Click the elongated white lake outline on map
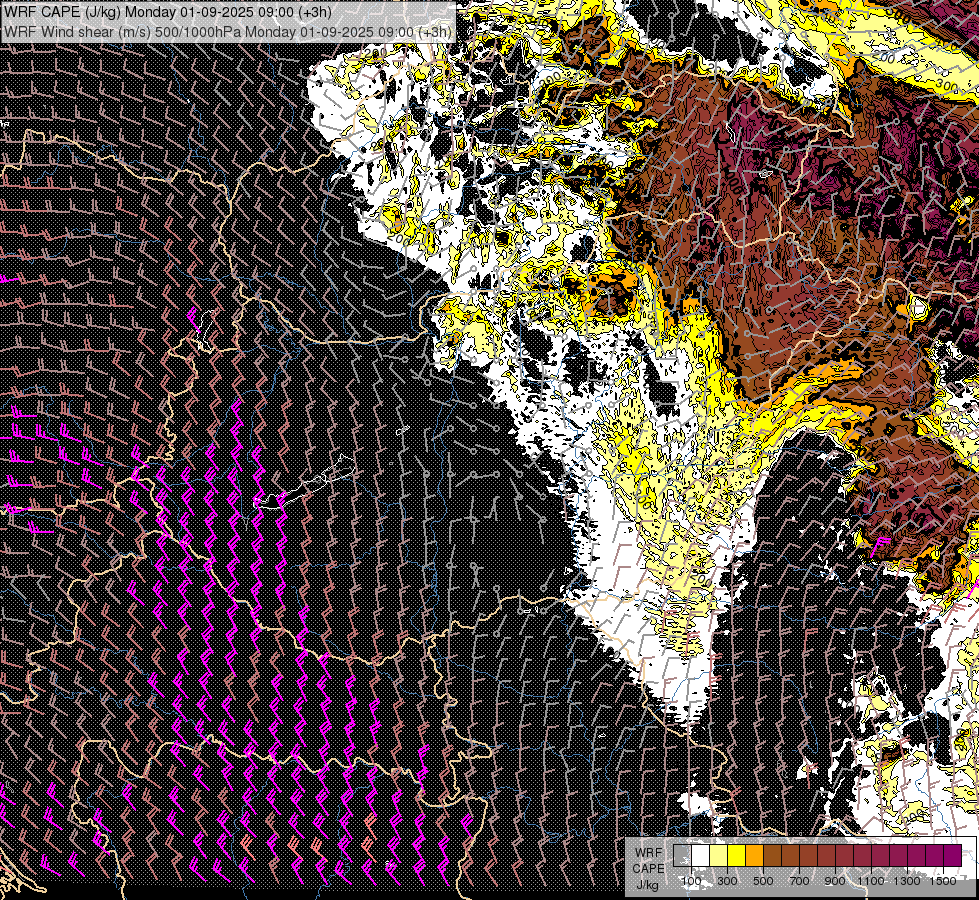Screen dimensions: 979x900 (305, 483)
